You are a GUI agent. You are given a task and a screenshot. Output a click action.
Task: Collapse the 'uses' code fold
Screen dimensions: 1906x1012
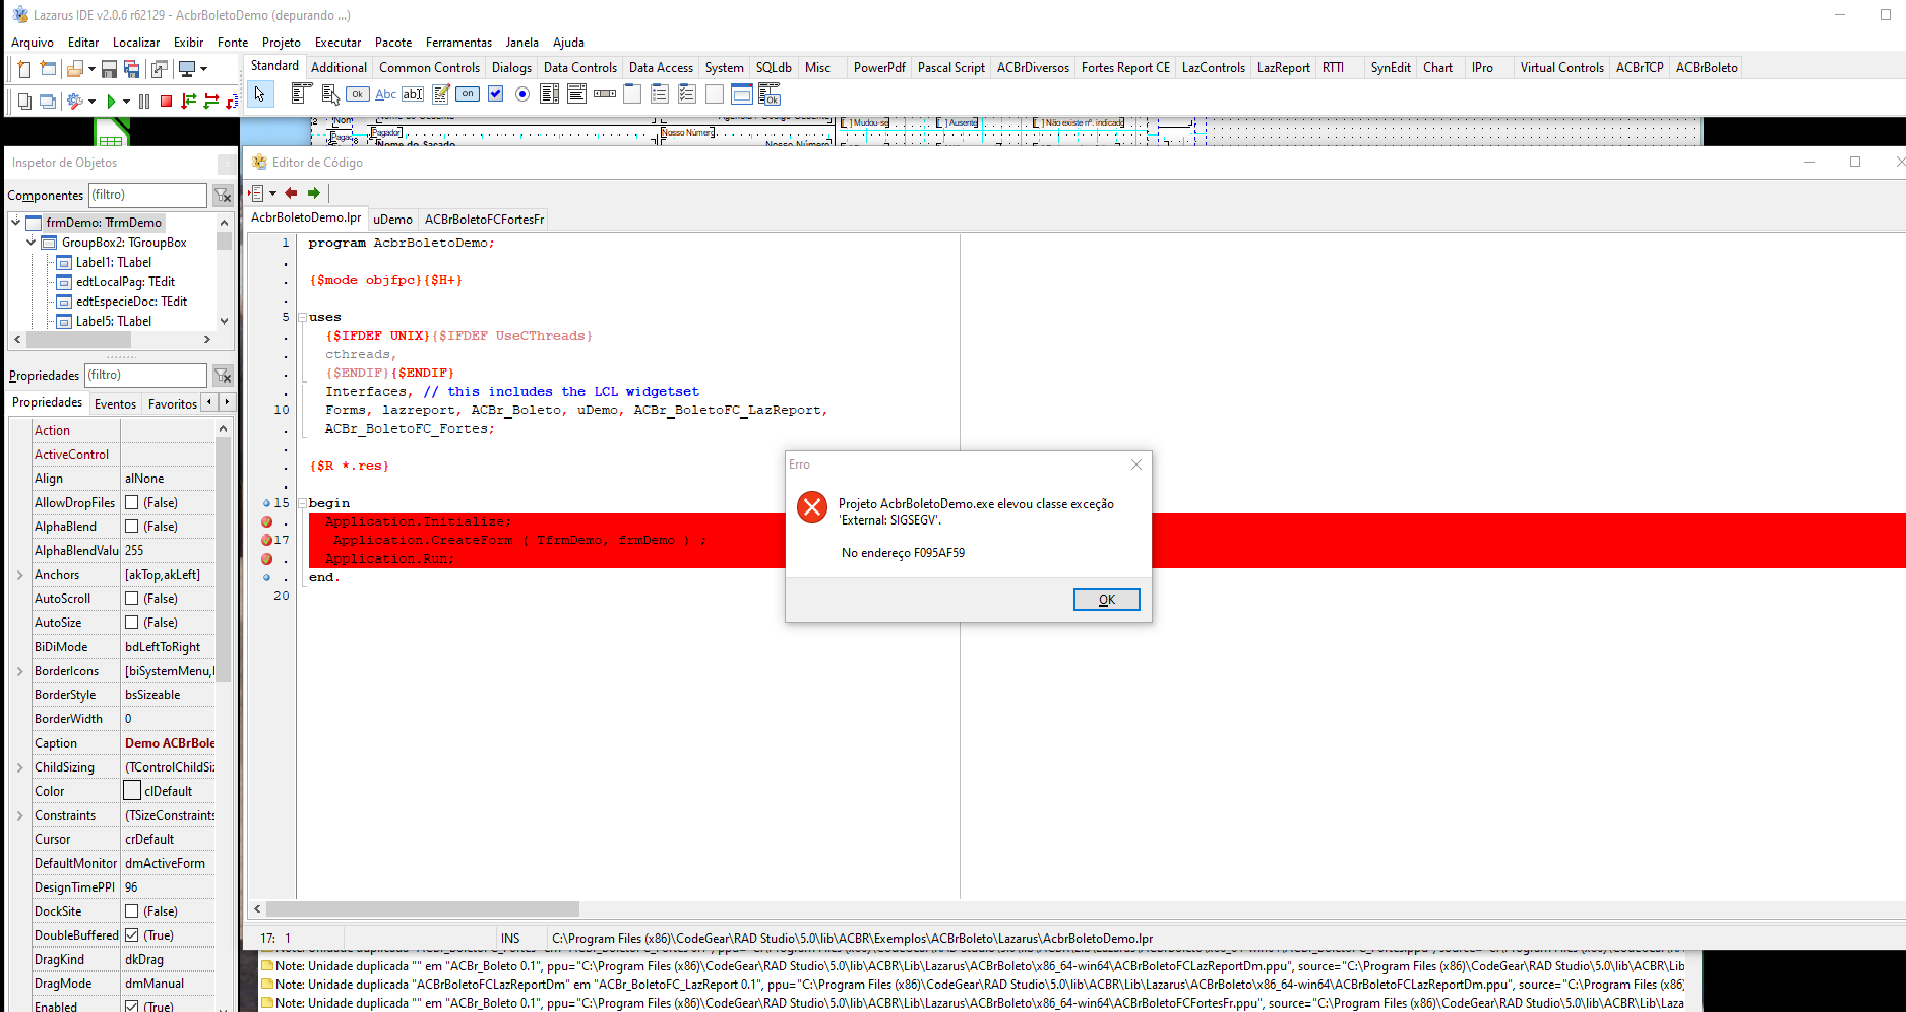[302, 317]
